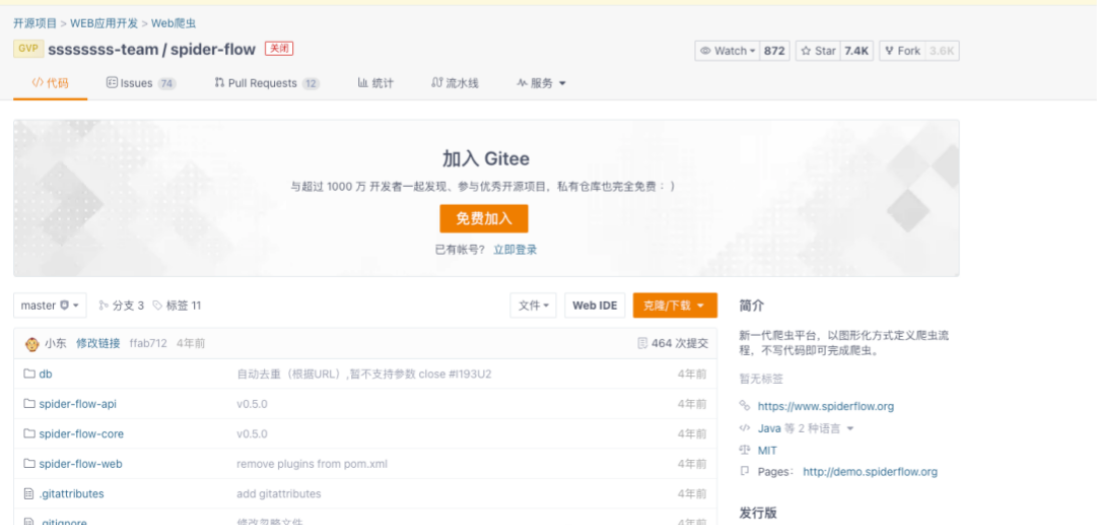1097x525 pixels.
Task: Click the spider-flow-api folder icon
Action: 29,404
